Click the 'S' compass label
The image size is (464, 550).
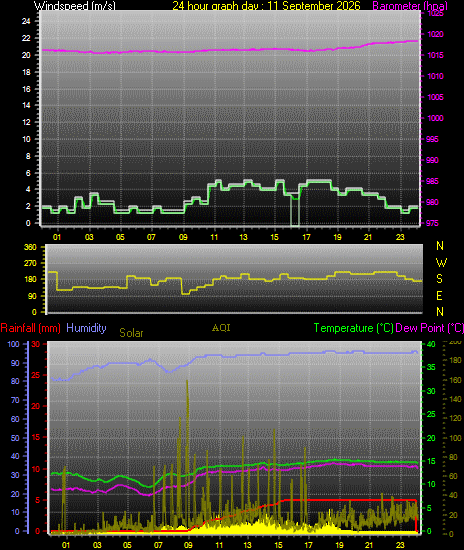click(x=439, y=279)
